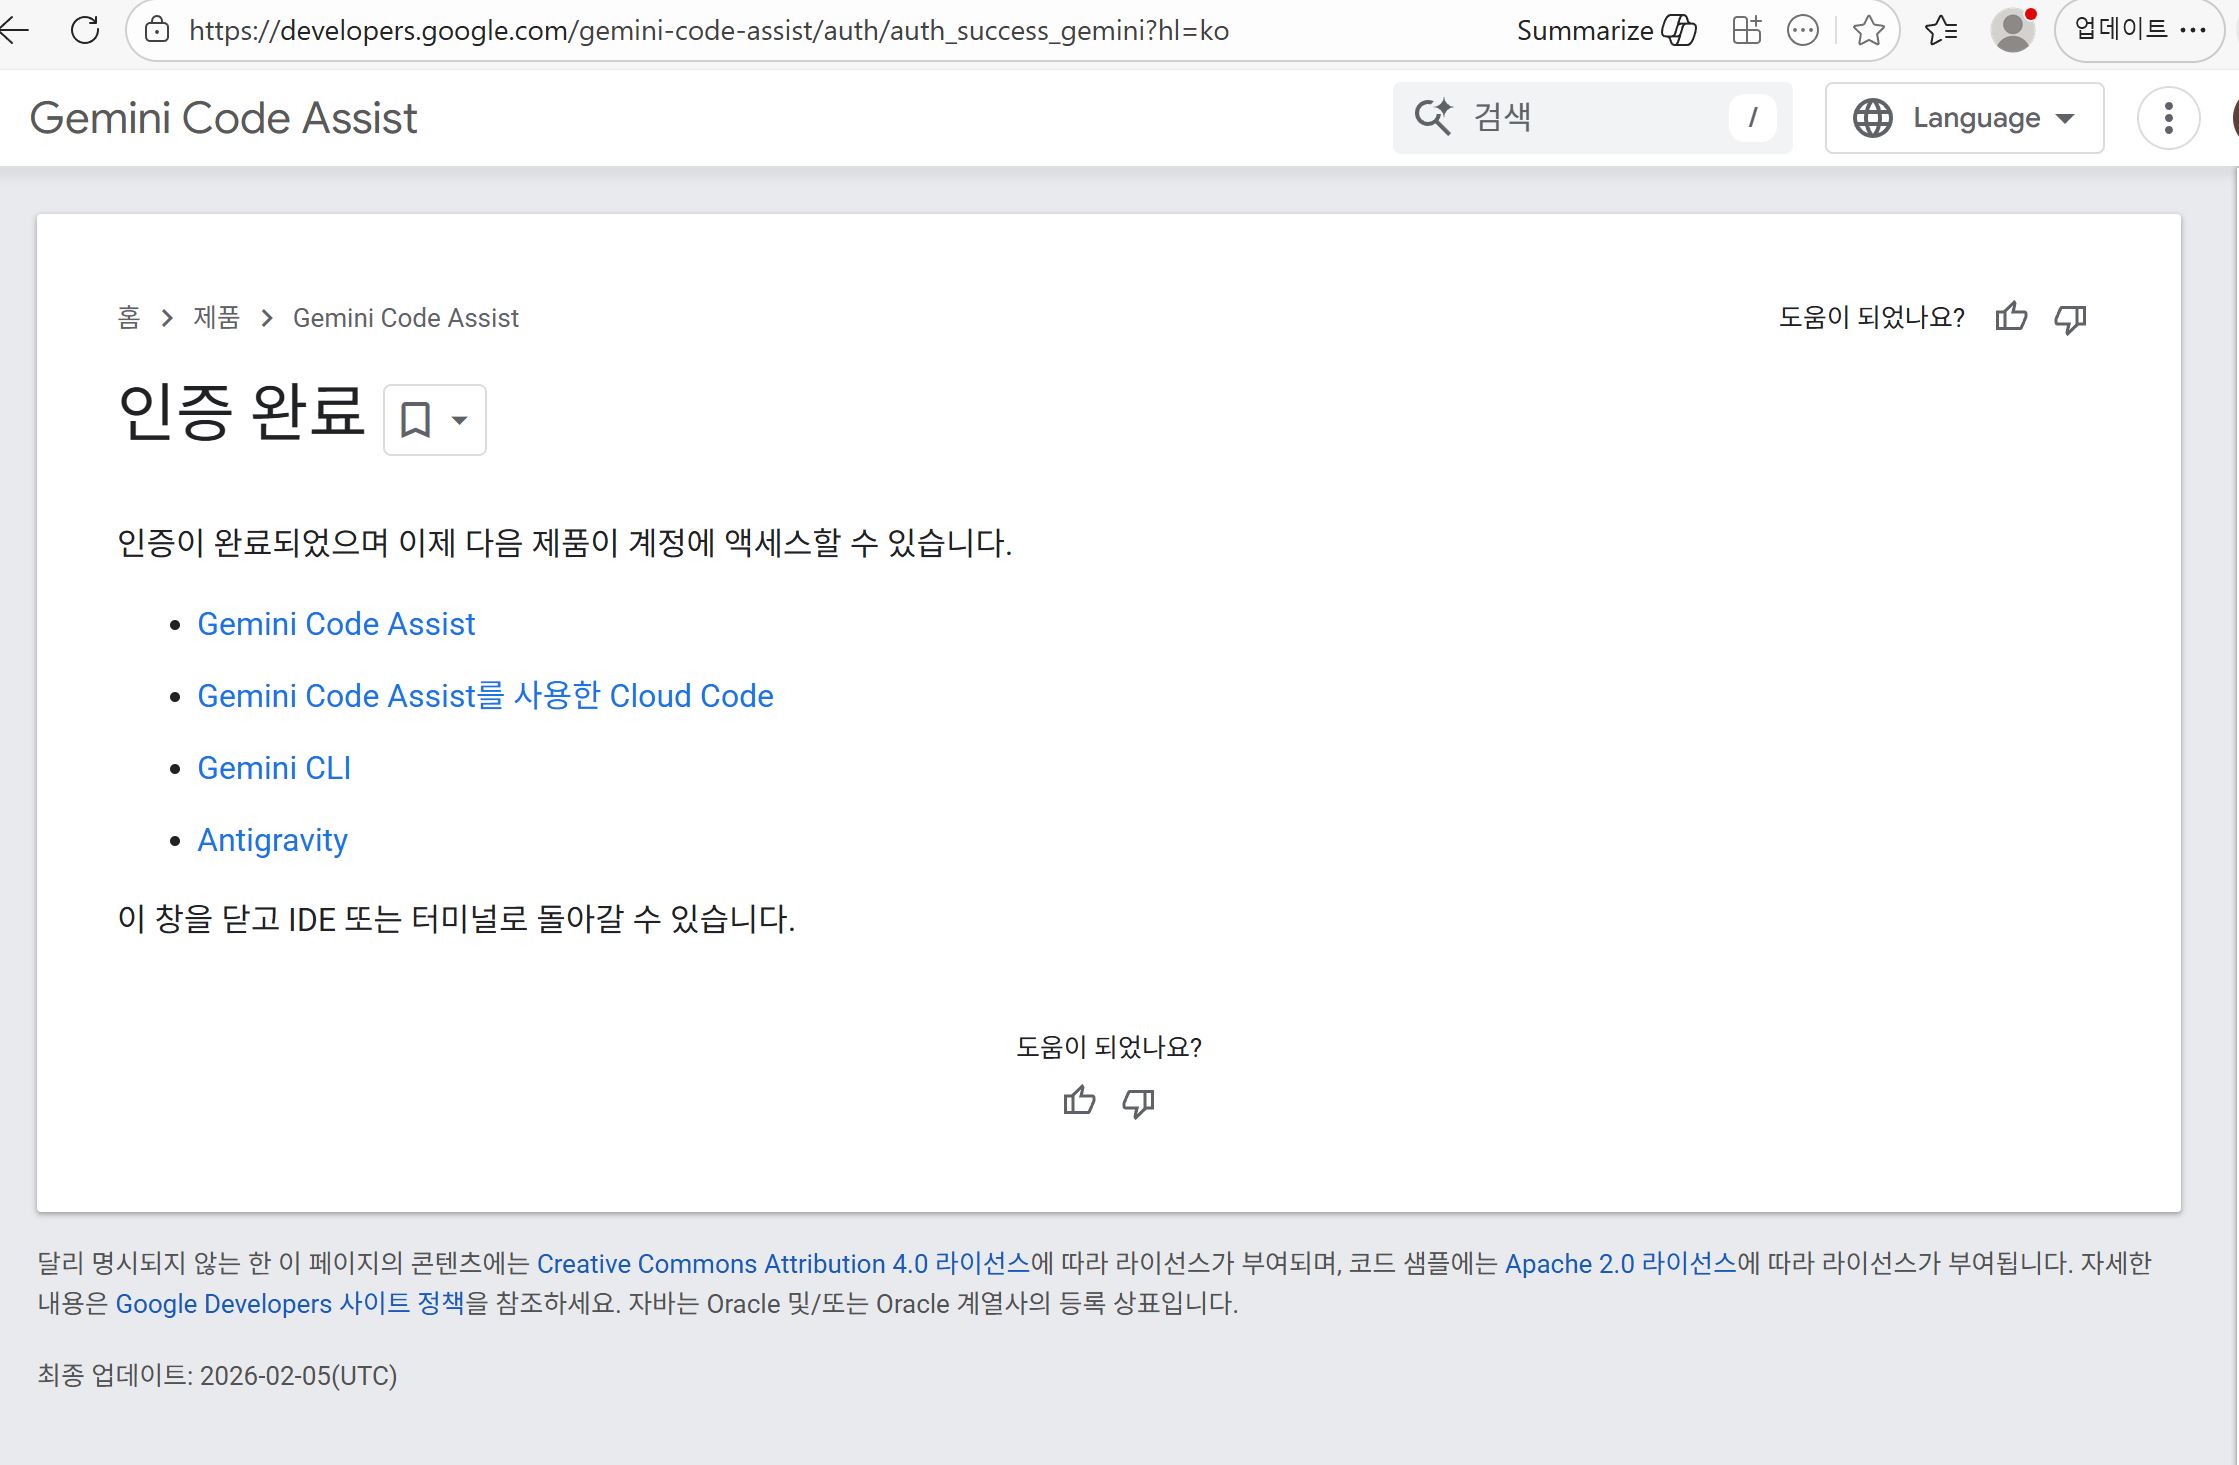Viewport: 2239px width, 1465px height.
Task: Click the bottom thumbs-down icon
Action: tap(1138, 1102)
